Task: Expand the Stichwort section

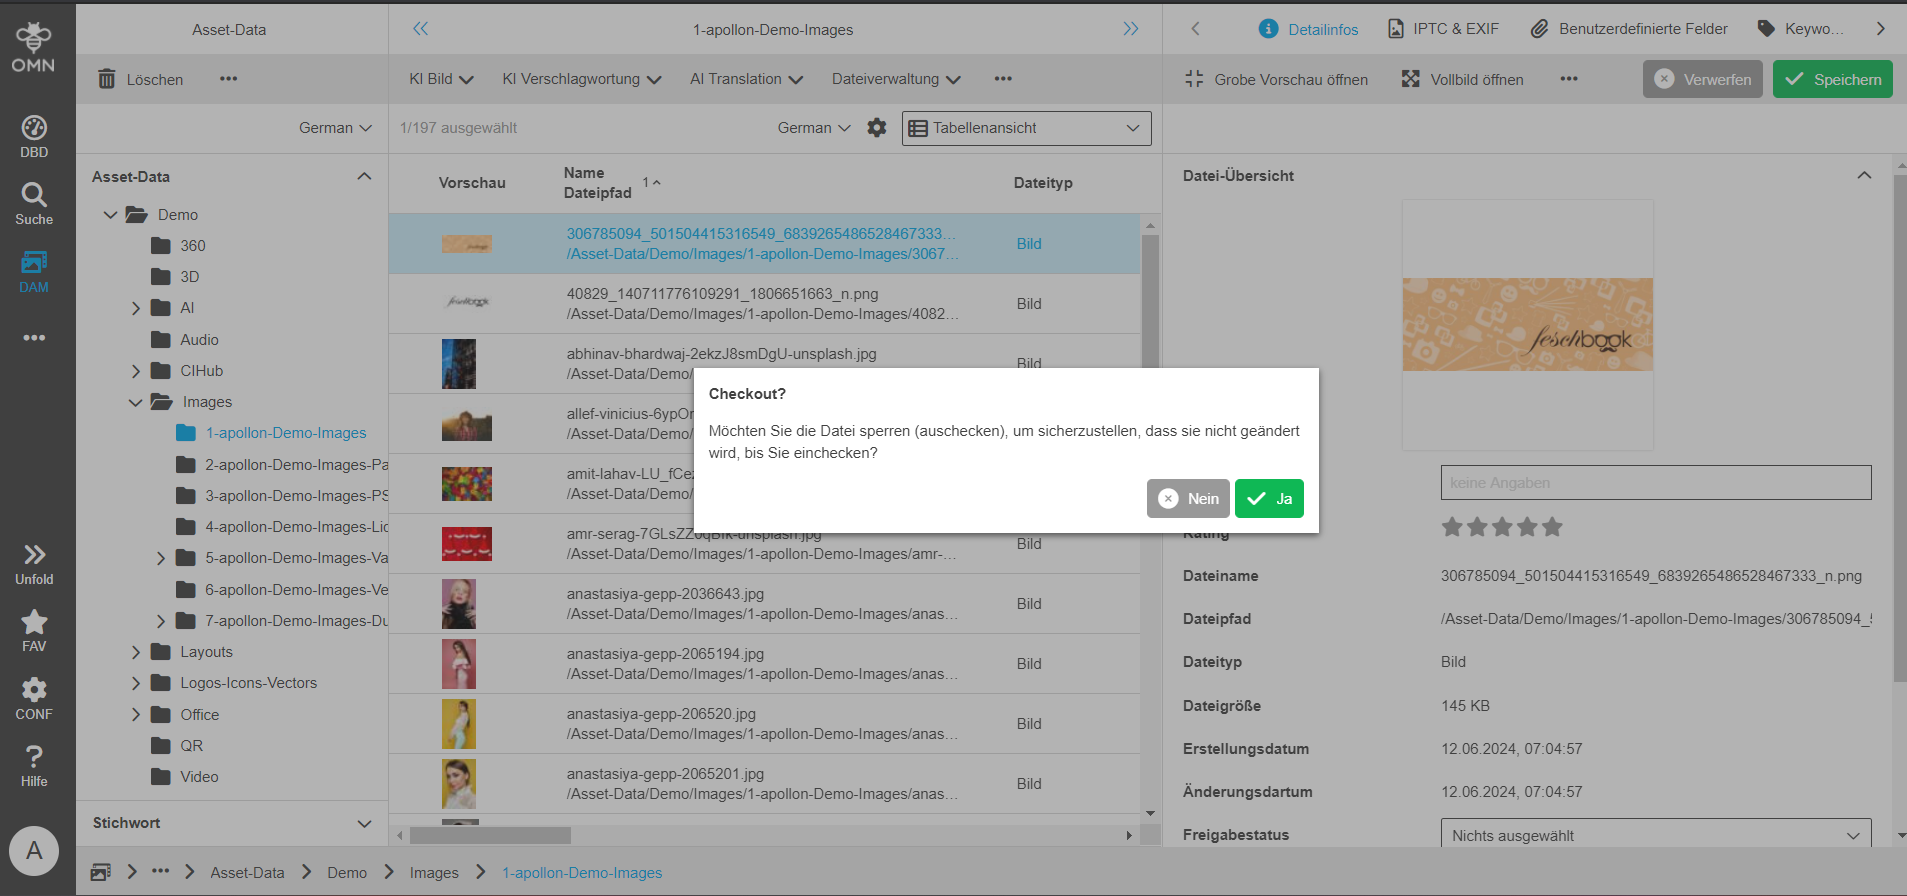Action: (364, 823)
